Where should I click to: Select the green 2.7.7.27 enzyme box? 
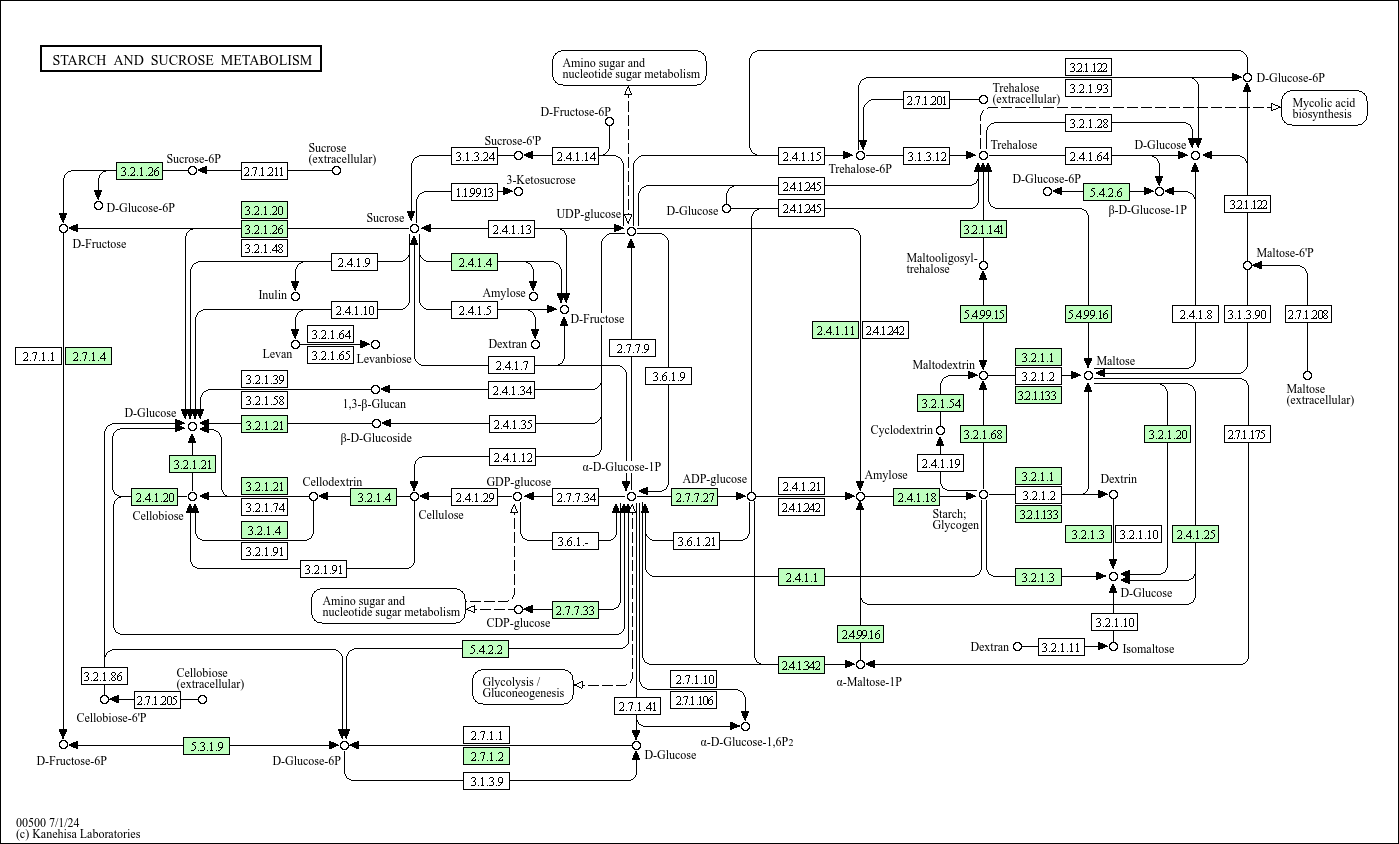[x=694, y=497]
